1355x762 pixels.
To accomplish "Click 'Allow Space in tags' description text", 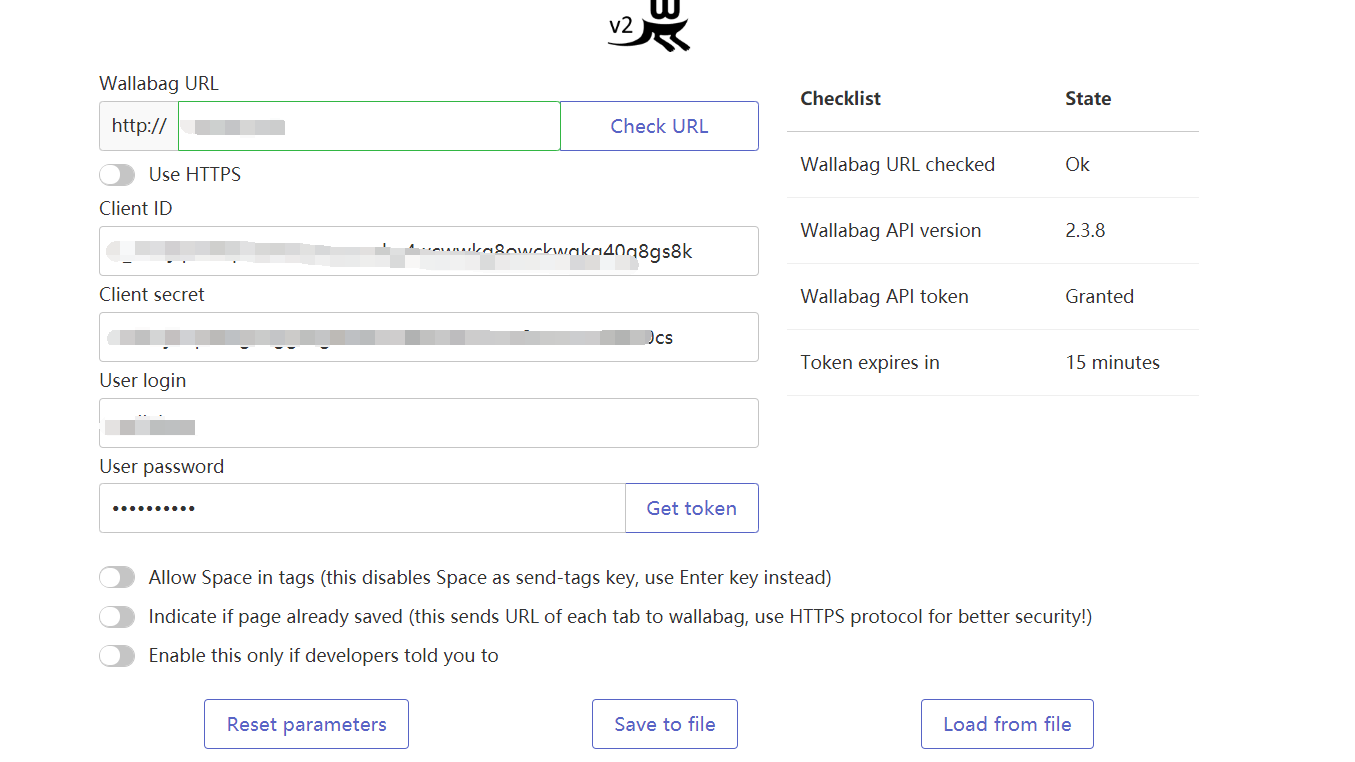I will pyautogui.click(x=490, y=578).
